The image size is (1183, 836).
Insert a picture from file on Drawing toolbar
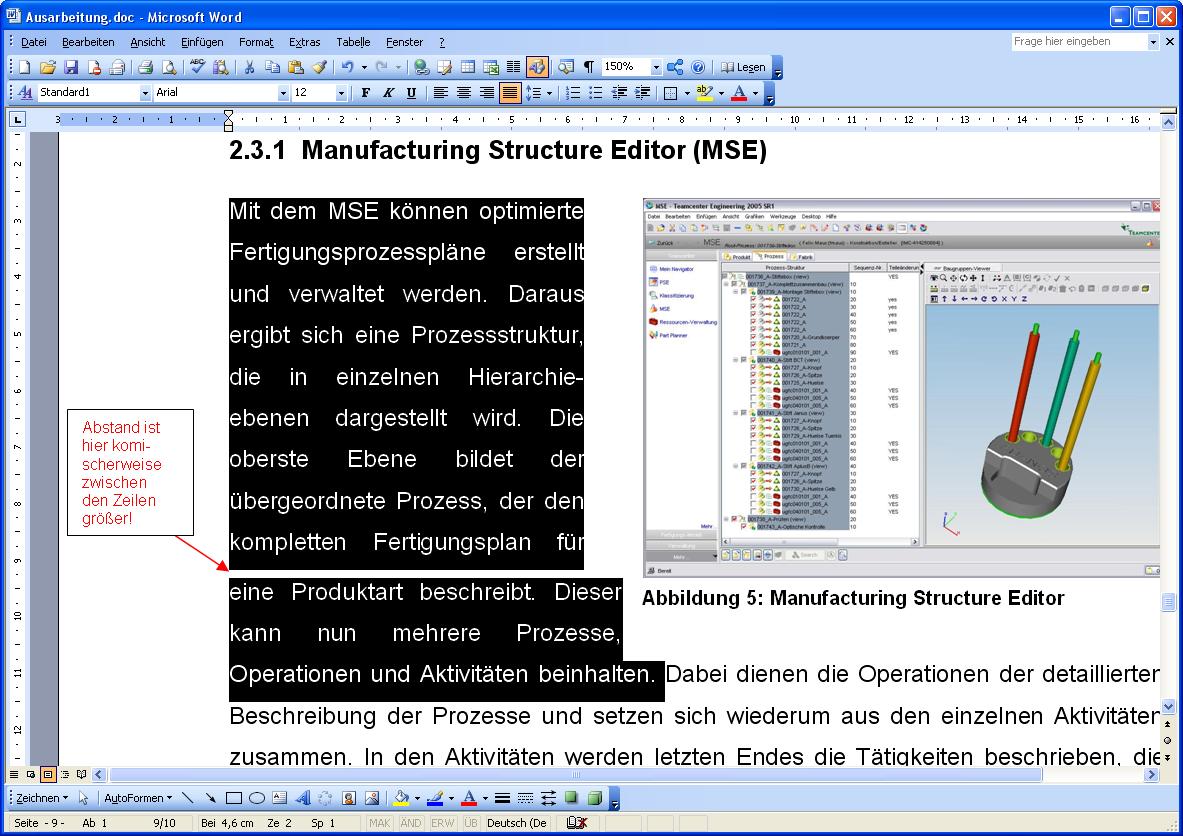click(372, 798)
